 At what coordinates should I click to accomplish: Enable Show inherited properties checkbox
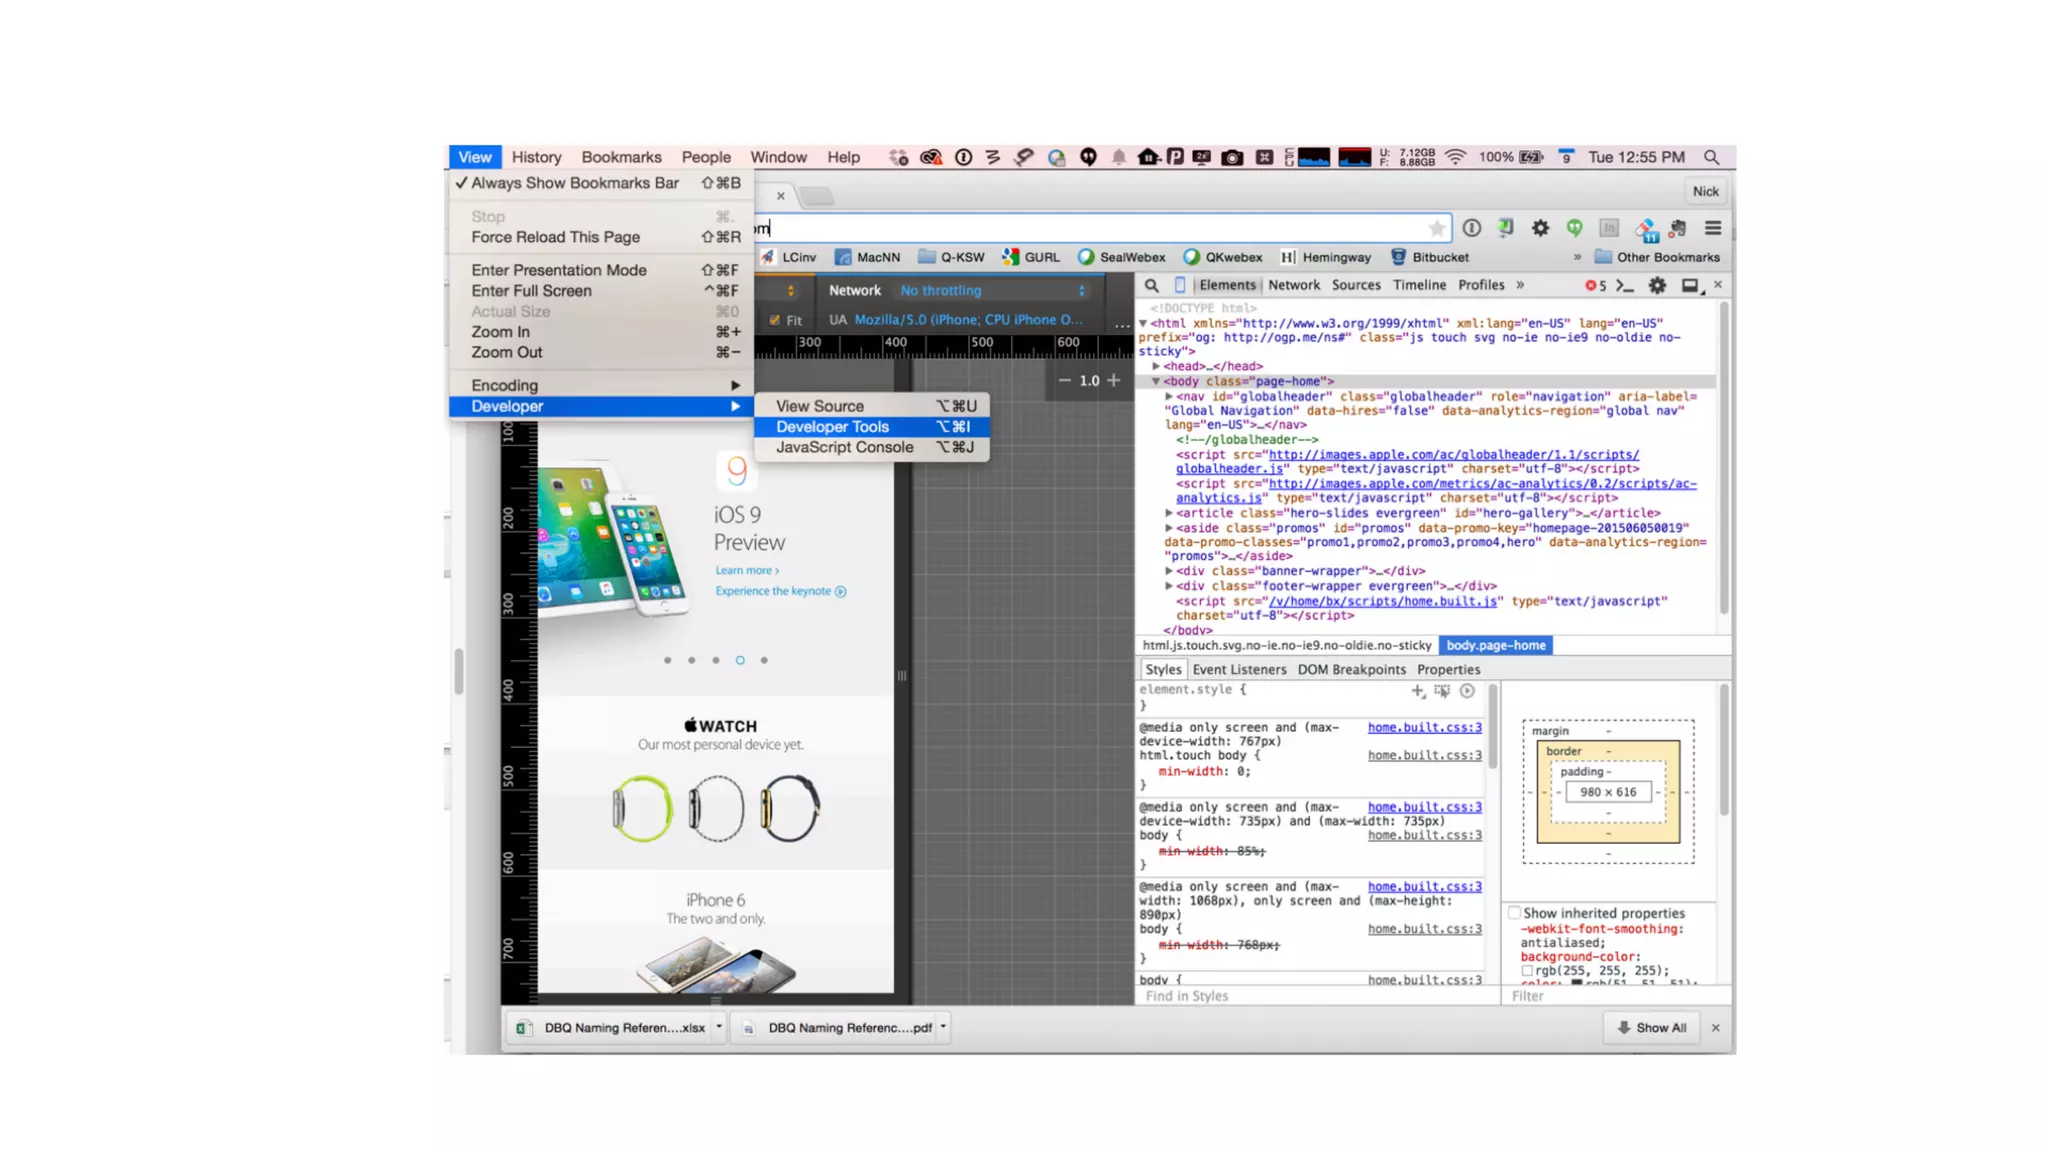tap(1515, 913)
